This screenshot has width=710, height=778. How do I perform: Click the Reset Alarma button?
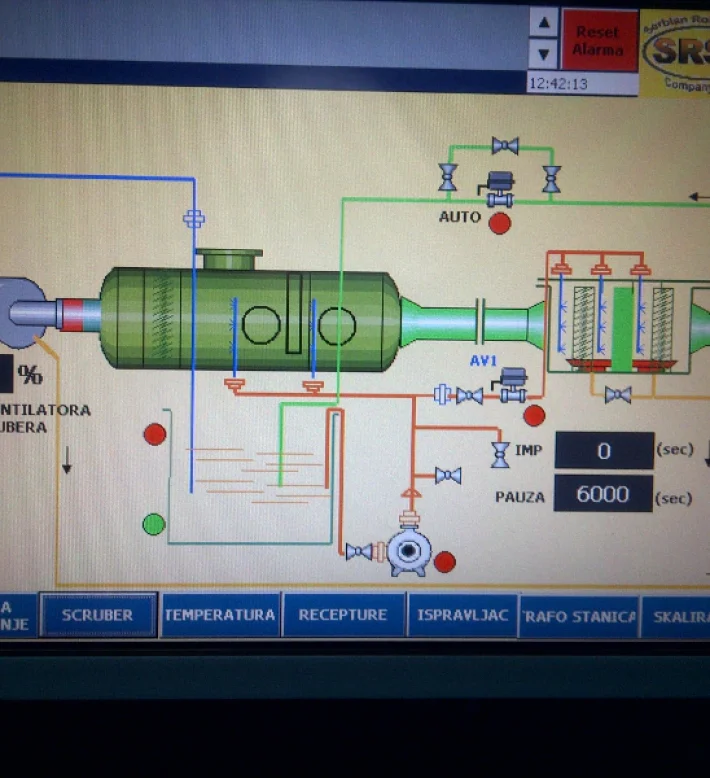coord(598,40)
